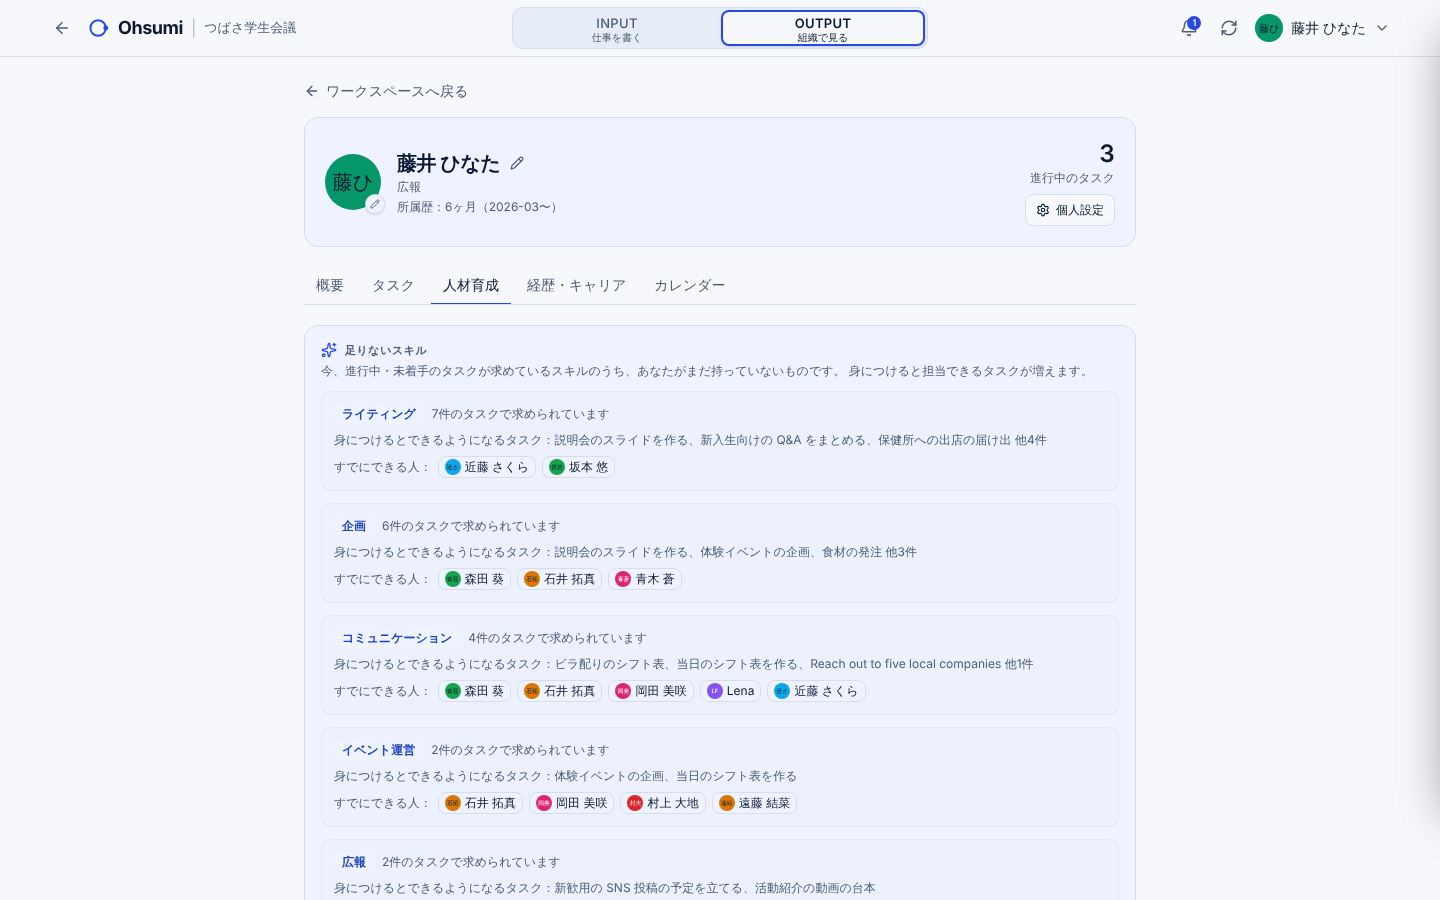The image size is (1440, 900).
Task: Click the 青木 蒼 person chip
Action: click(645, 579)
